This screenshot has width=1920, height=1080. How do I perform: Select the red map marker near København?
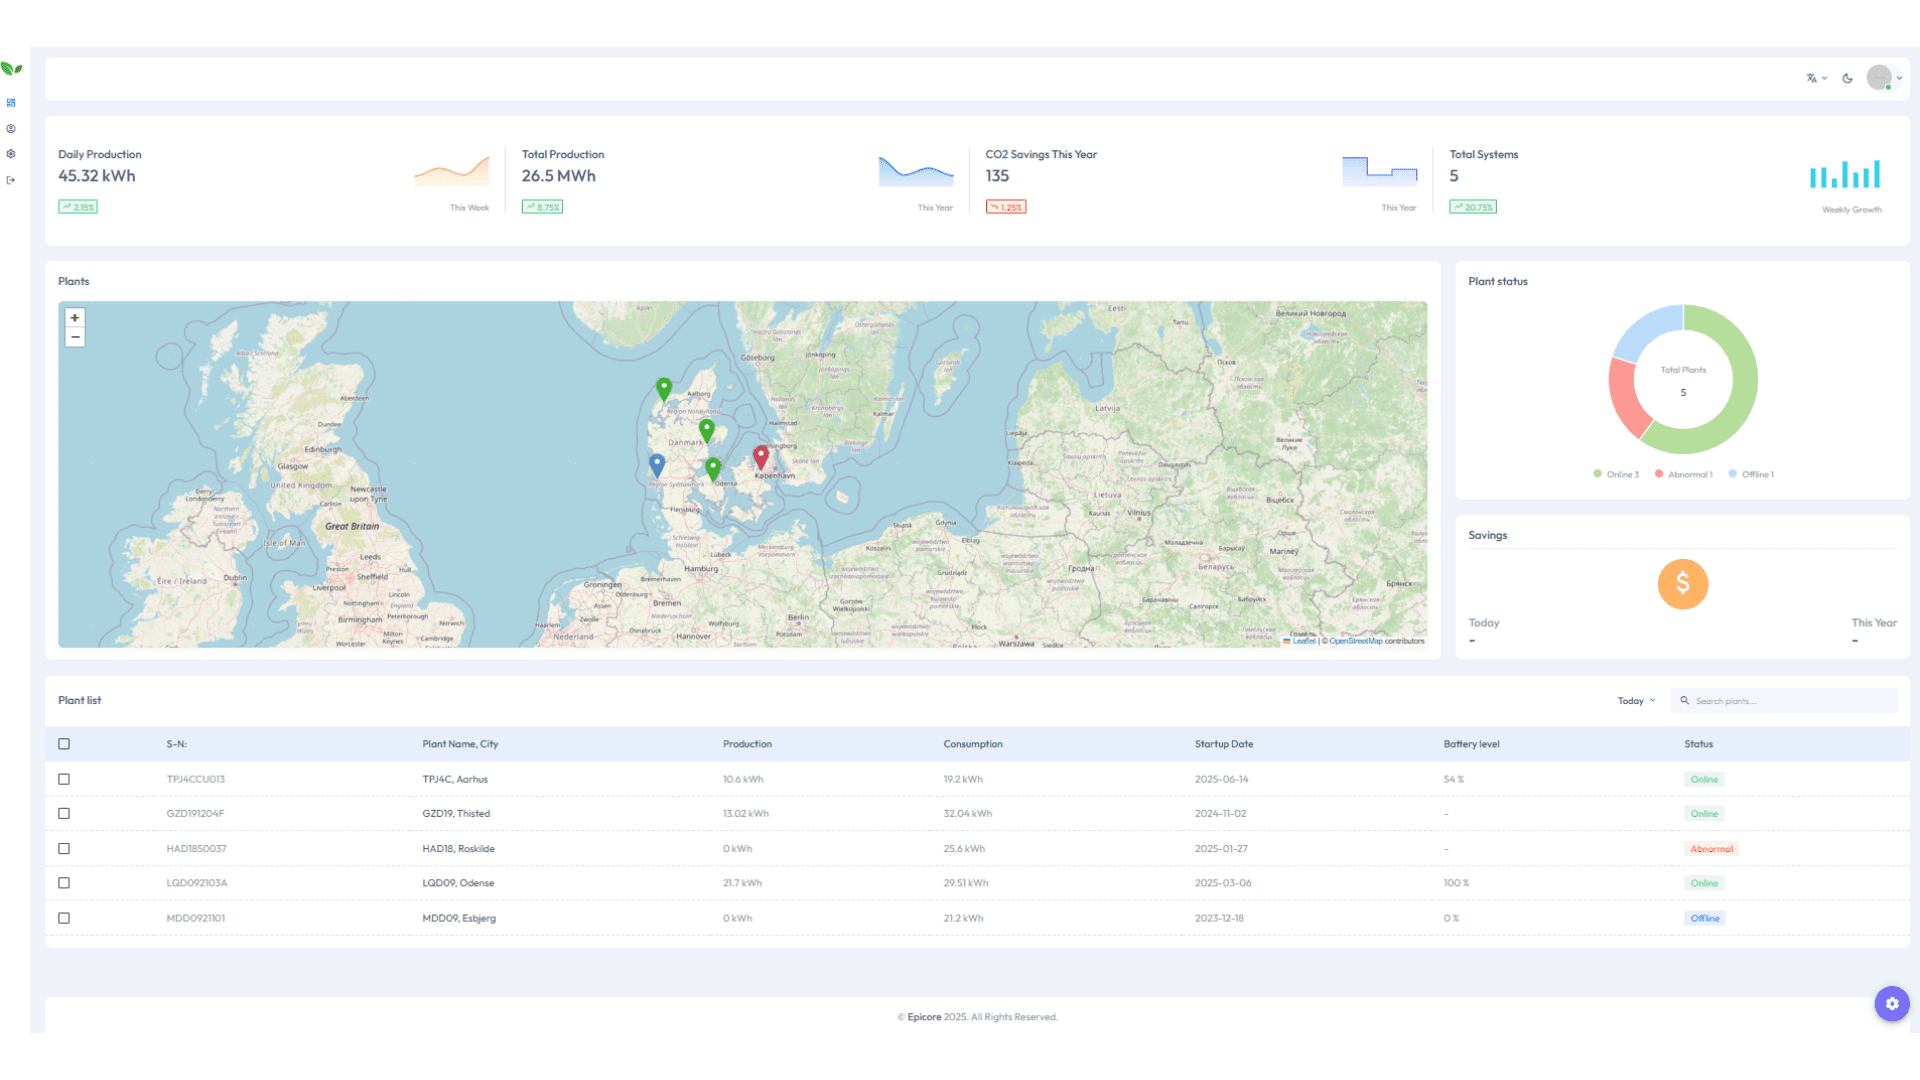[x=761, y=458]
